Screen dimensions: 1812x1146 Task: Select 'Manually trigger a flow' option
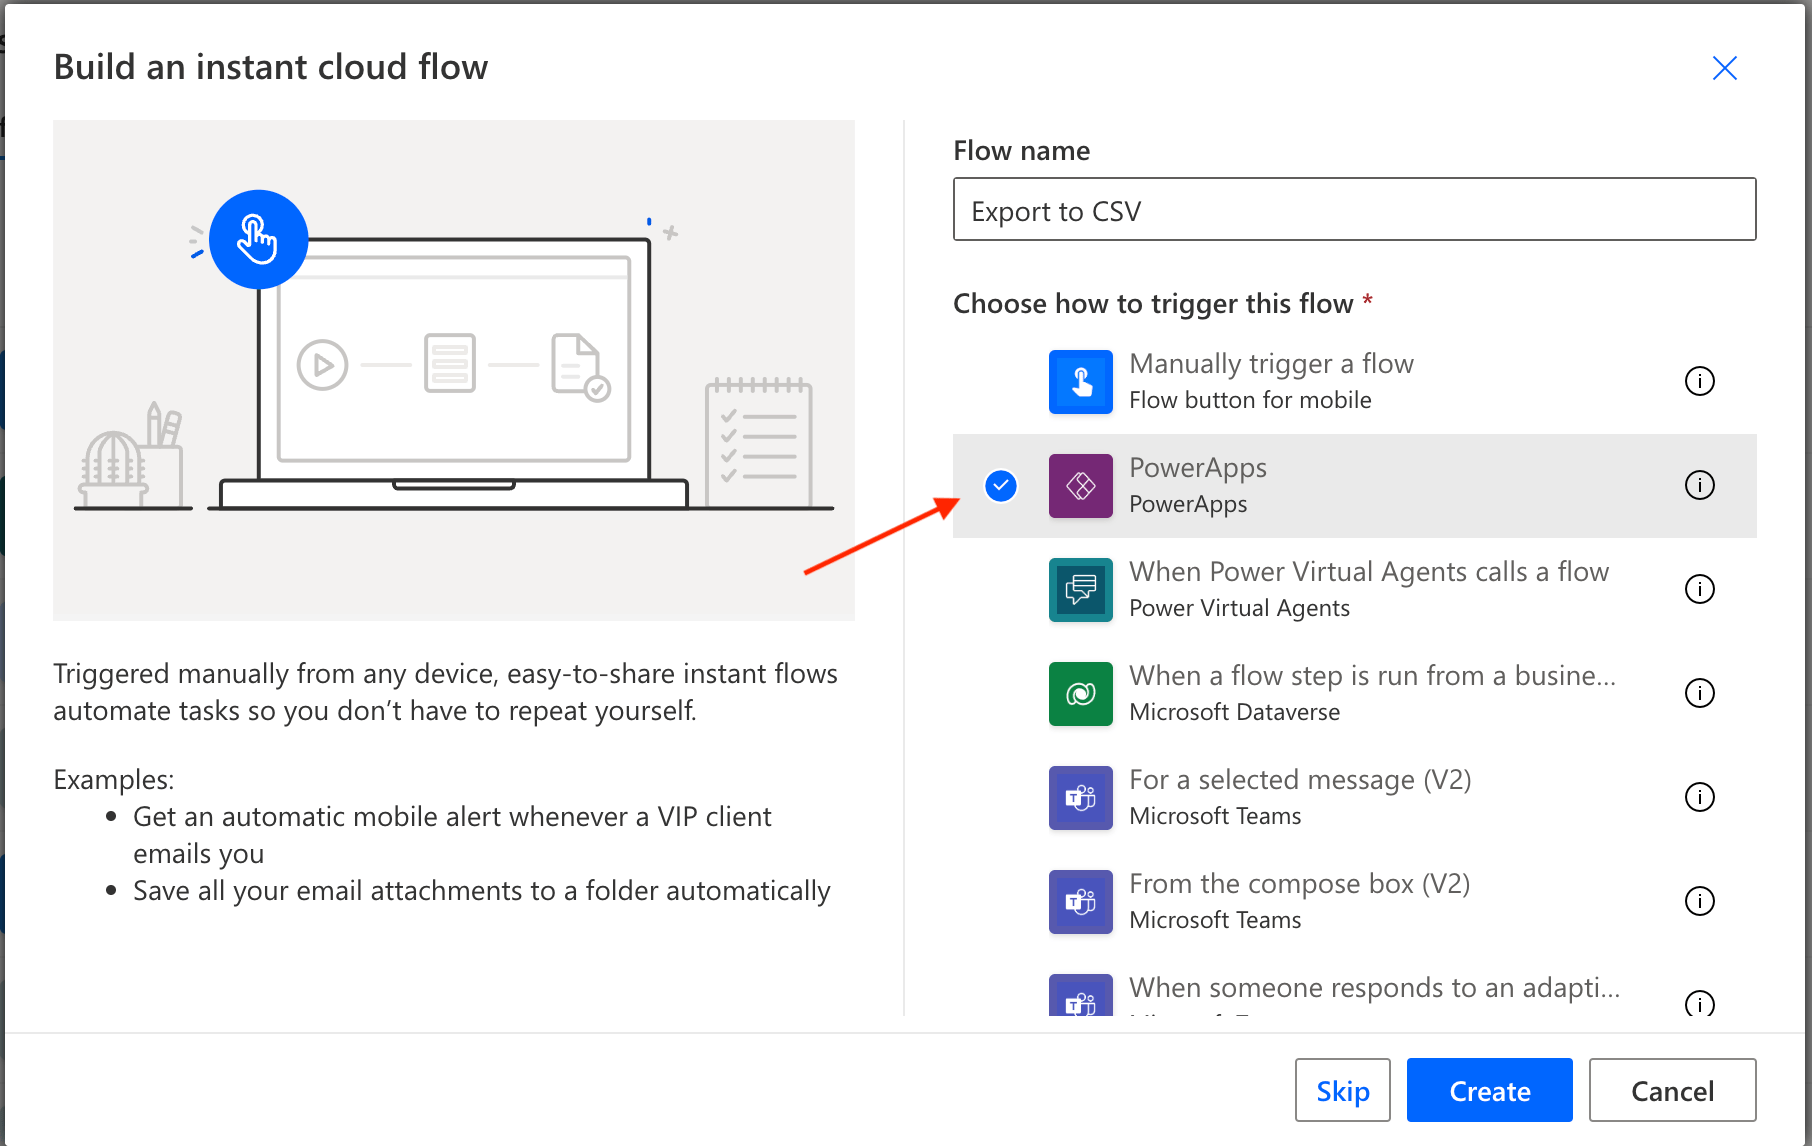point(1354,382)
